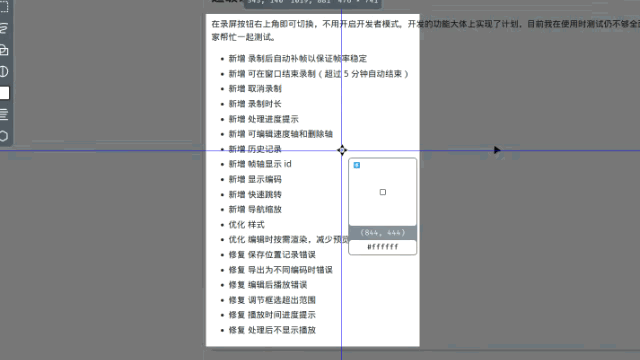The height and width of the screenshot is (360, 640).
Task: Click 优化 样式 list item
Action: tap(246, 224)
